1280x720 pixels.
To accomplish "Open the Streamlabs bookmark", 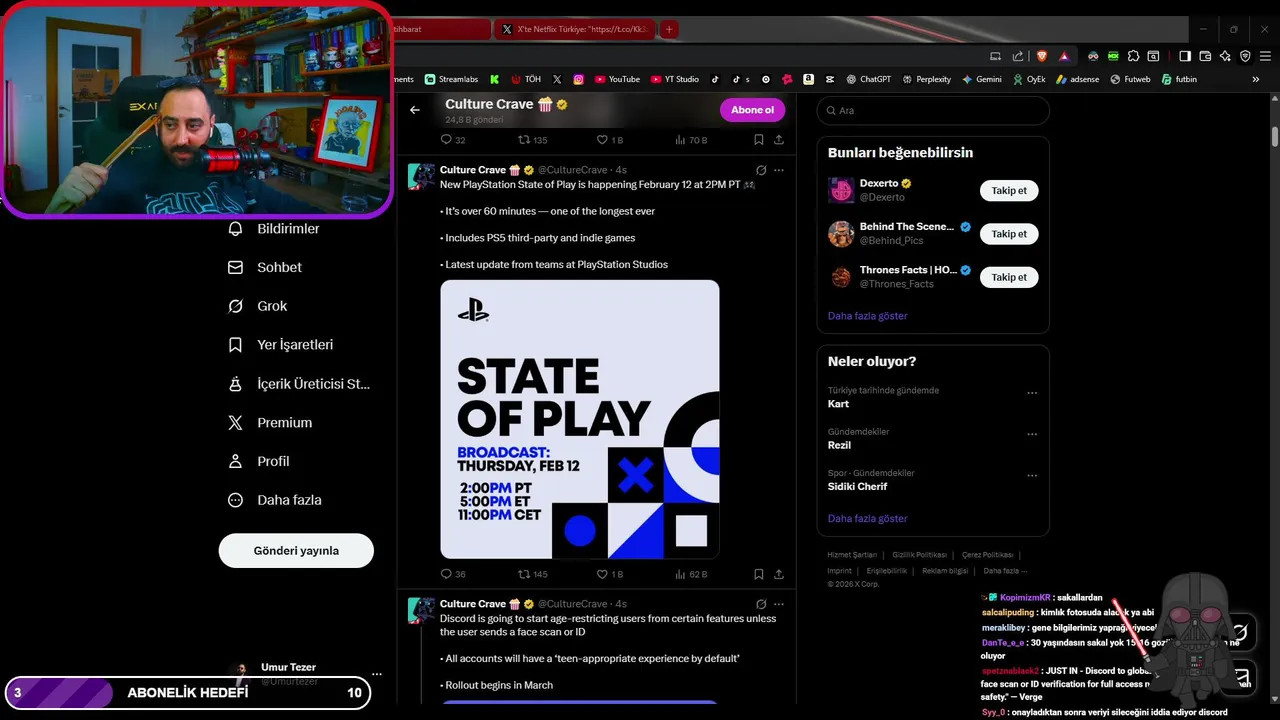I will coord(451,79).
